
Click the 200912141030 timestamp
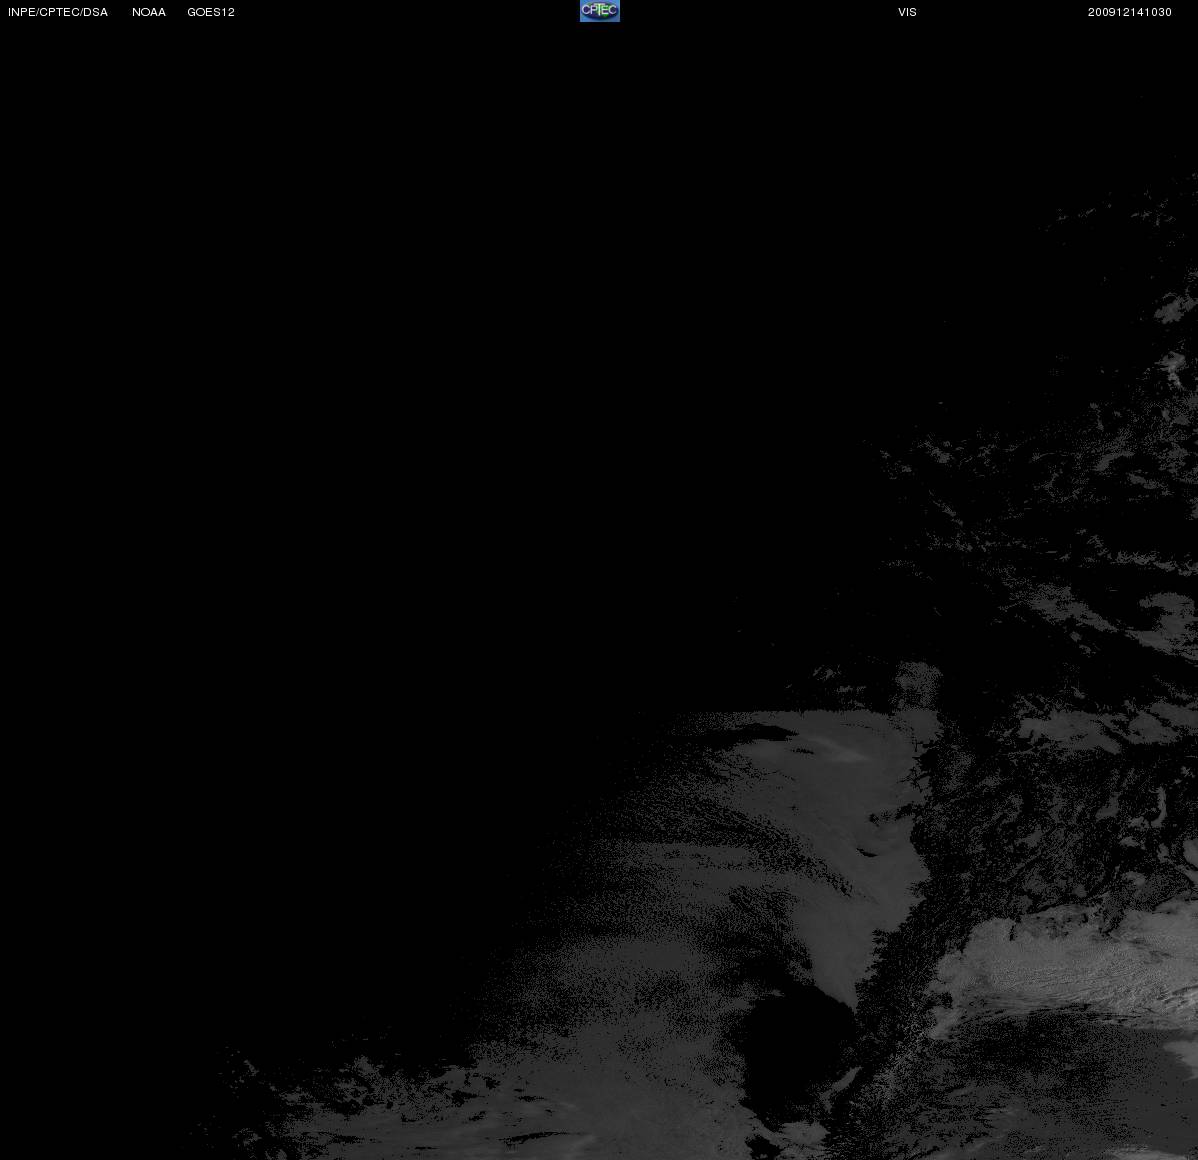click(x=1130, y=12)
